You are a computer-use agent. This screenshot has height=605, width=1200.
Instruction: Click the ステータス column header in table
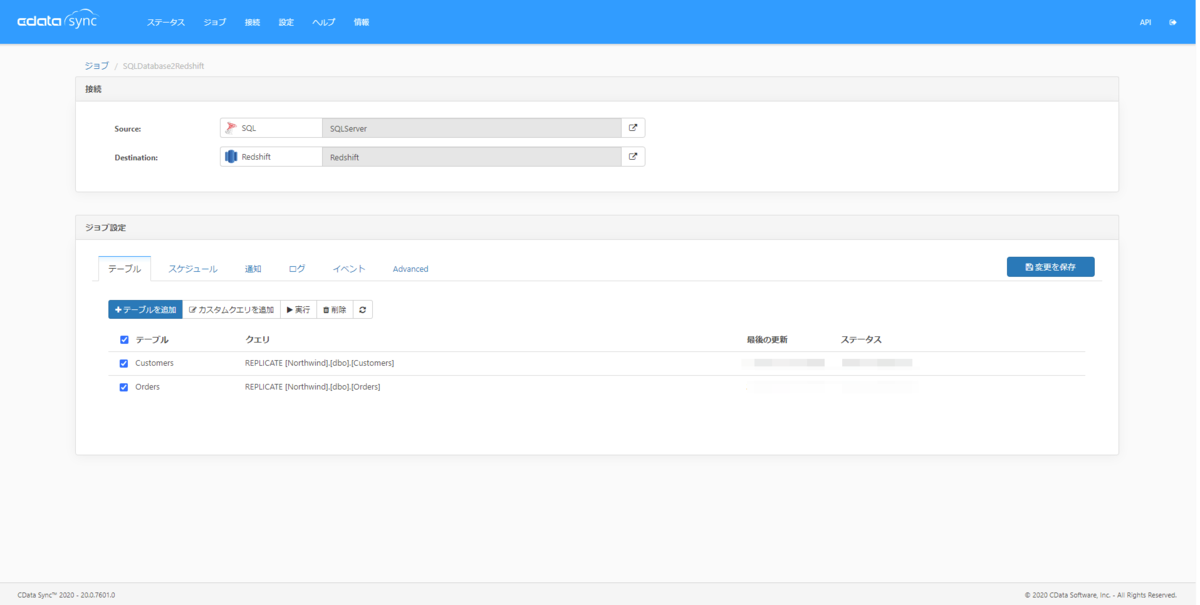click(861, 340)
